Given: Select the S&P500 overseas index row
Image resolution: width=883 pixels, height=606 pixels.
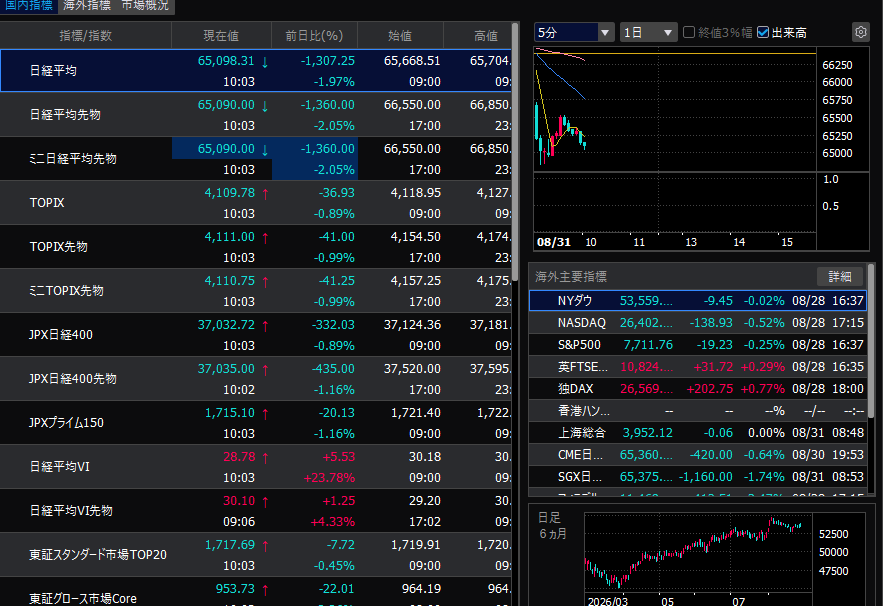Looking at the screenshot, I should click(698, 344).
